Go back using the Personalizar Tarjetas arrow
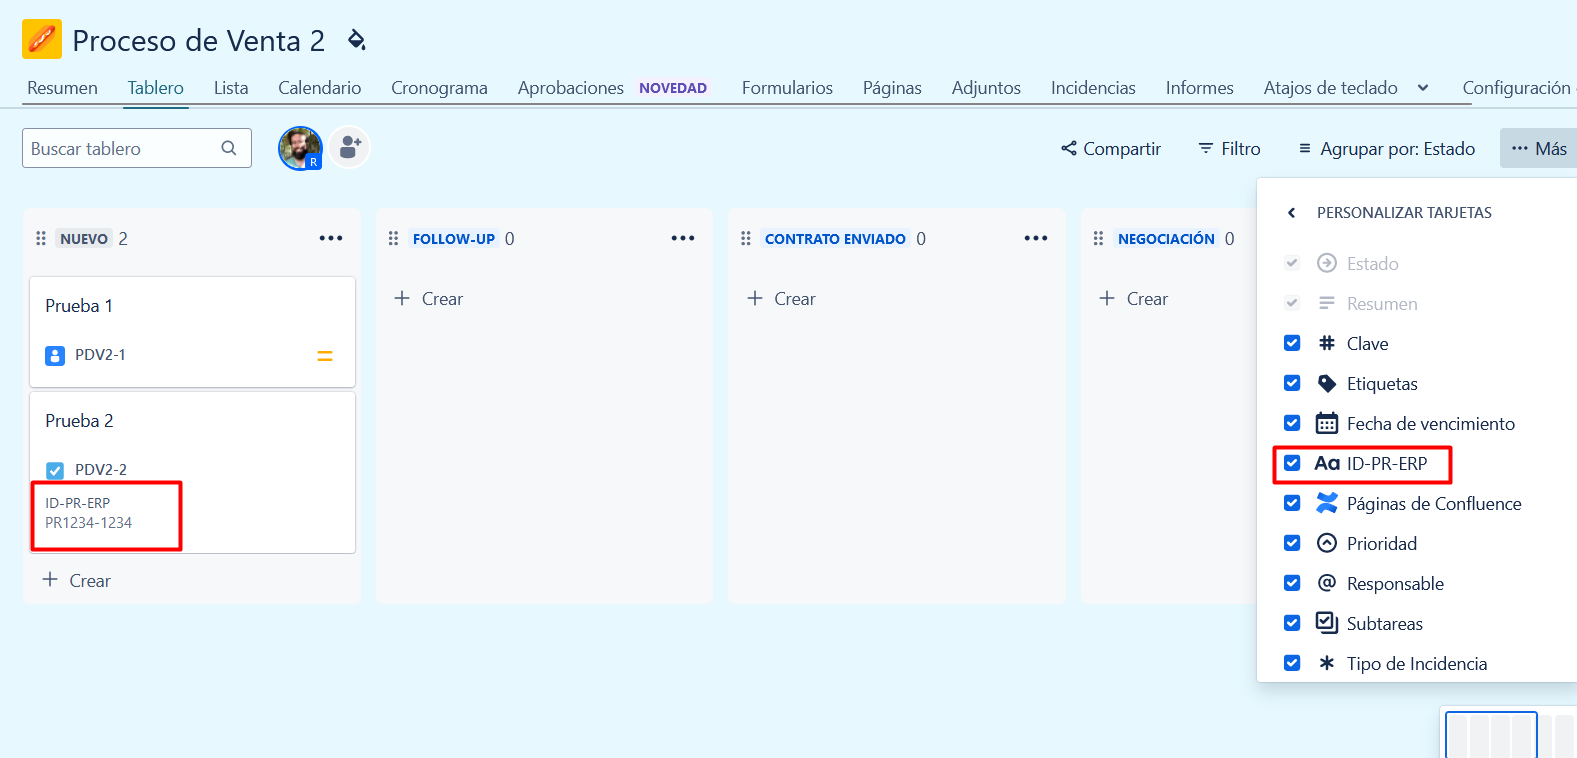The width and height of the screenshot is (1577, 758). pos(1291,212)
